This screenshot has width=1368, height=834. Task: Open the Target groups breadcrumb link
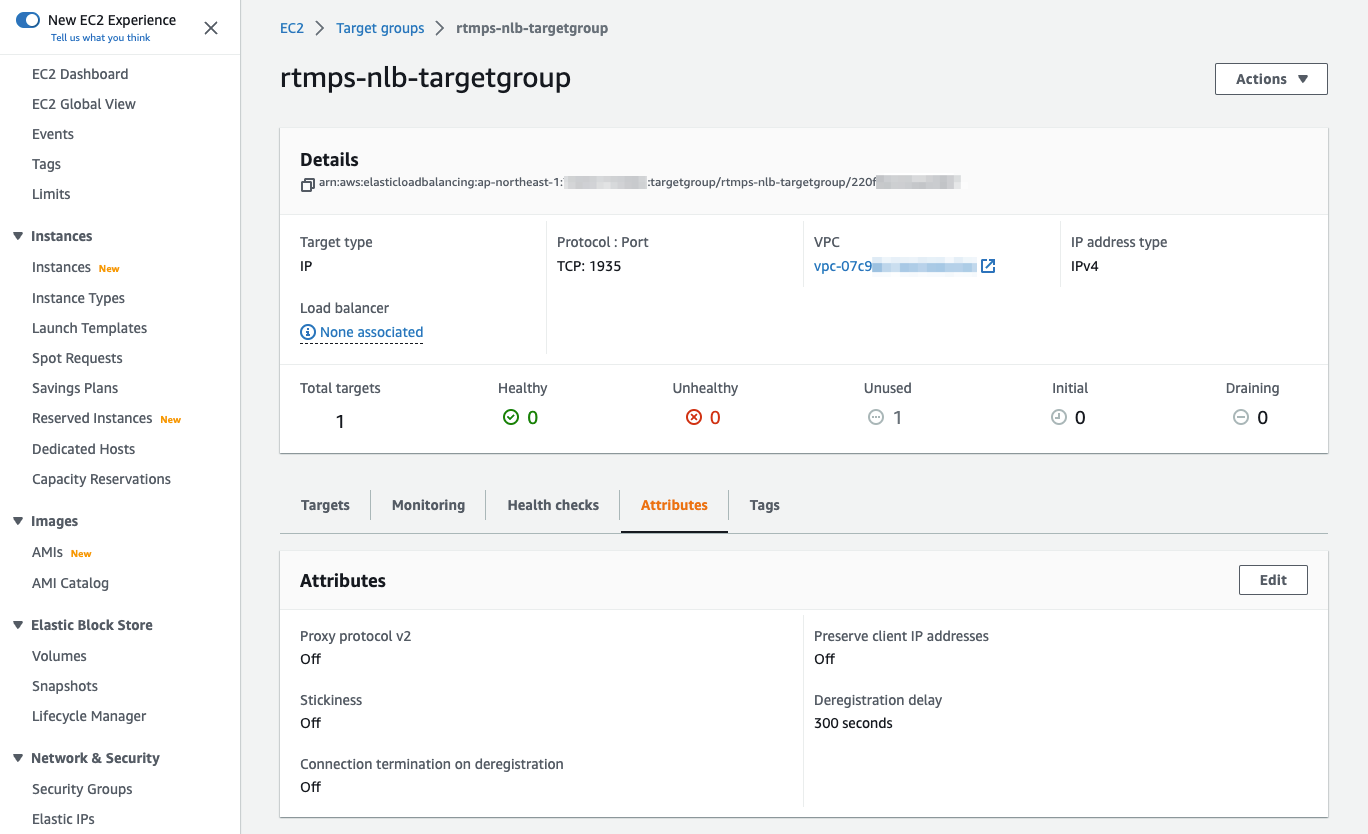coord(380,28)
